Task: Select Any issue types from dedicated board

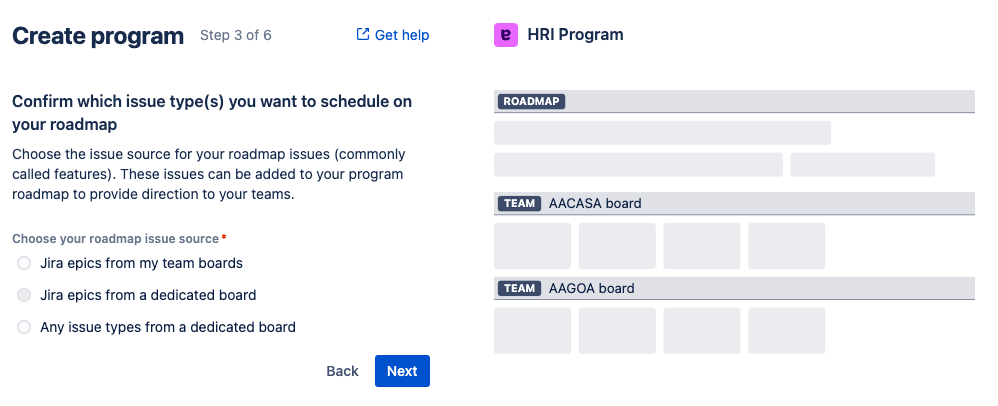Action: pyautogui.click(x=24, y=327)
